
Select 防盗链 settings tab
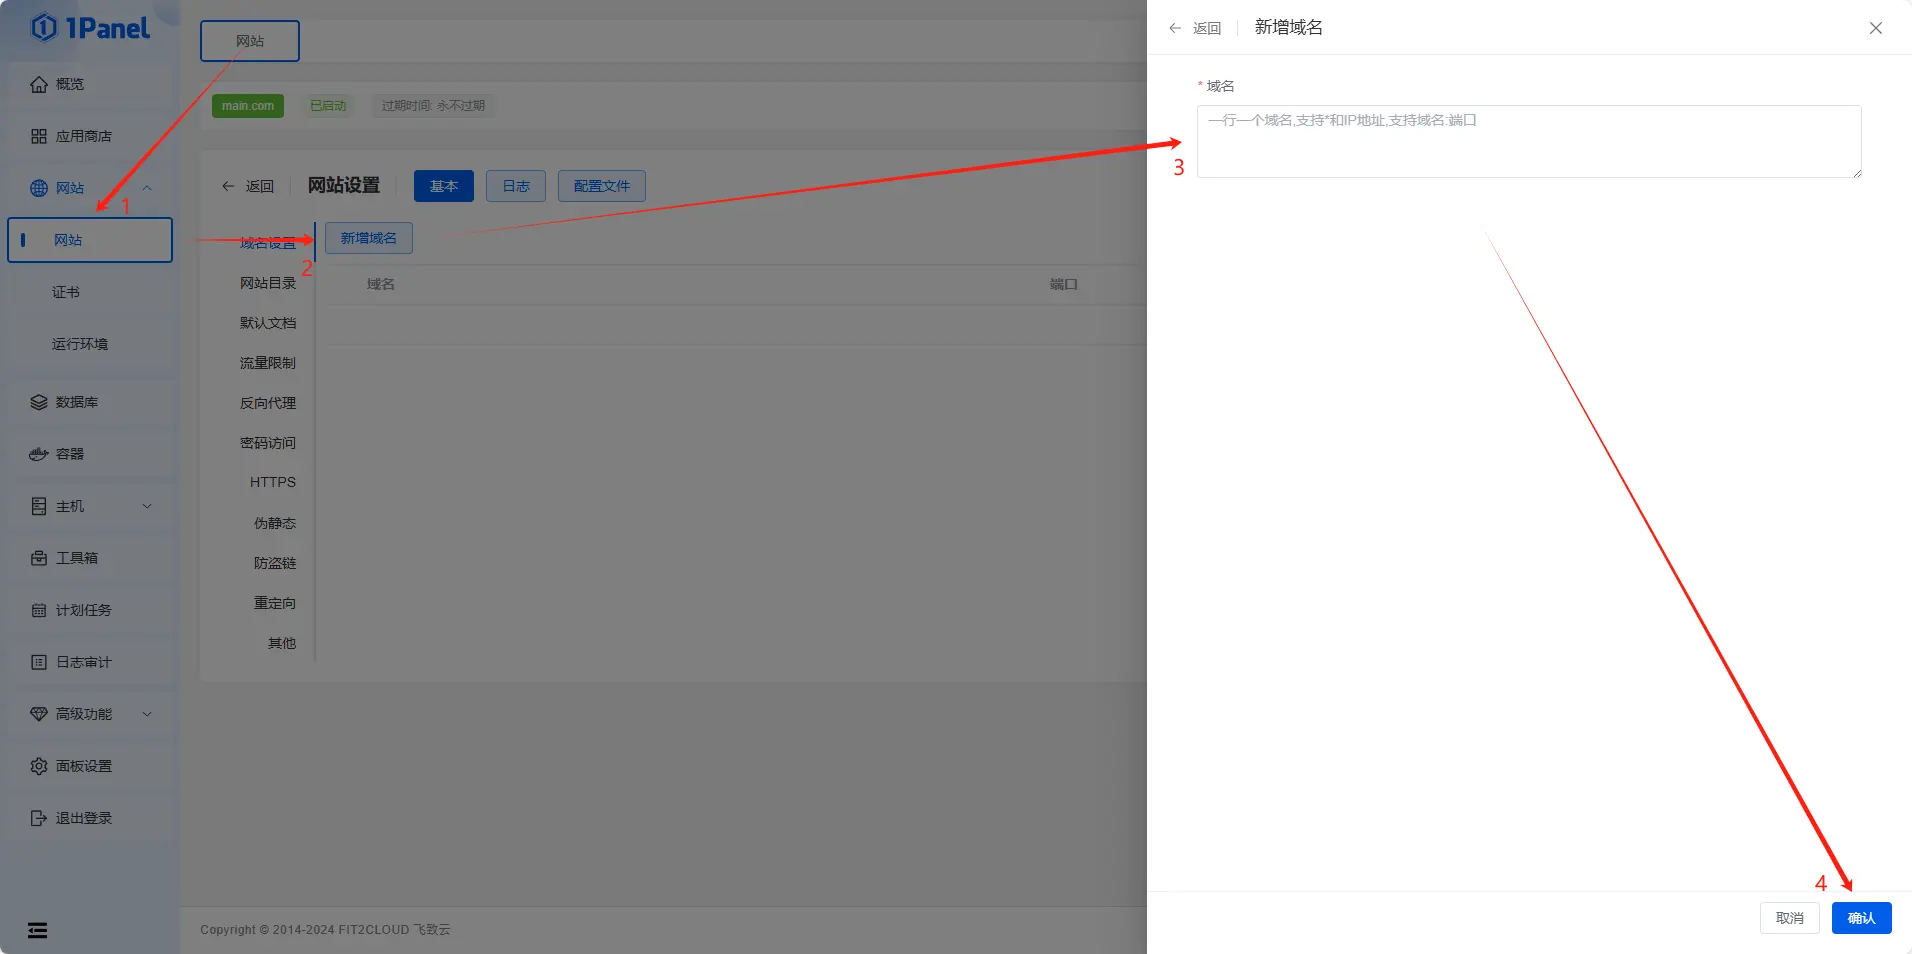tap(275, 563)
